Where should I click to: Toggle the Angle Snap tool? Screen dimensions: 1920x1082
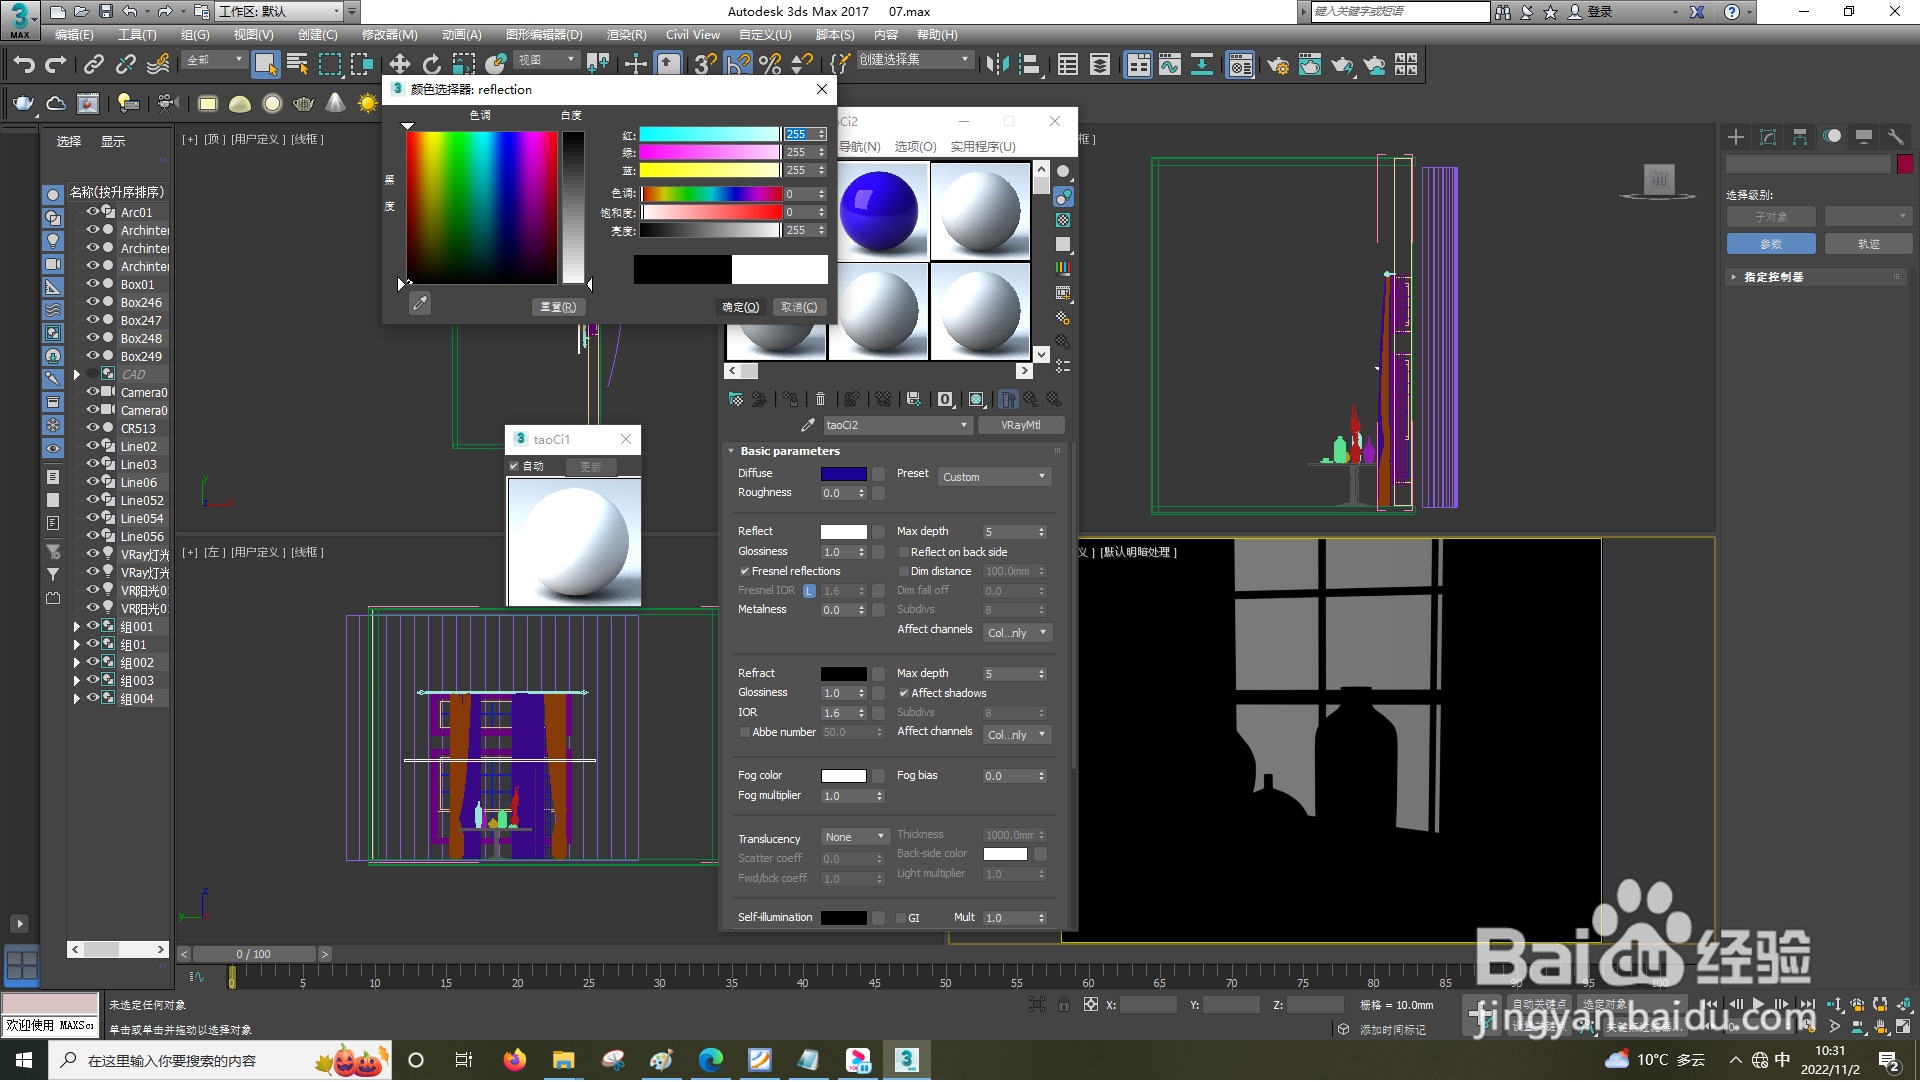(x=738, y=65)
